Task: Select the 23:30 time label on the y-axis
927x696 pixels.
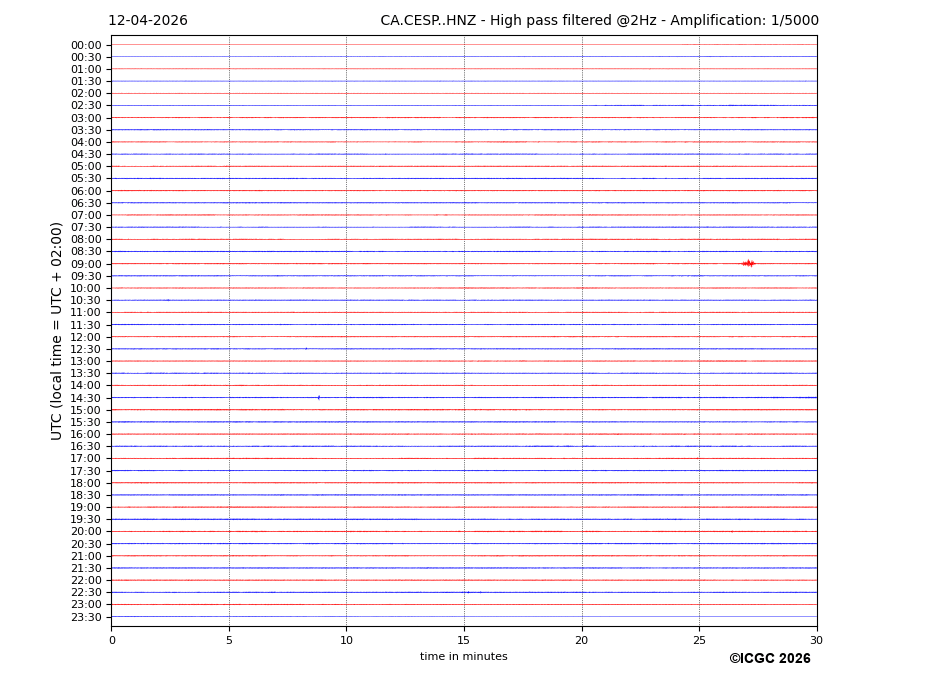Action: tap(86, 617)
